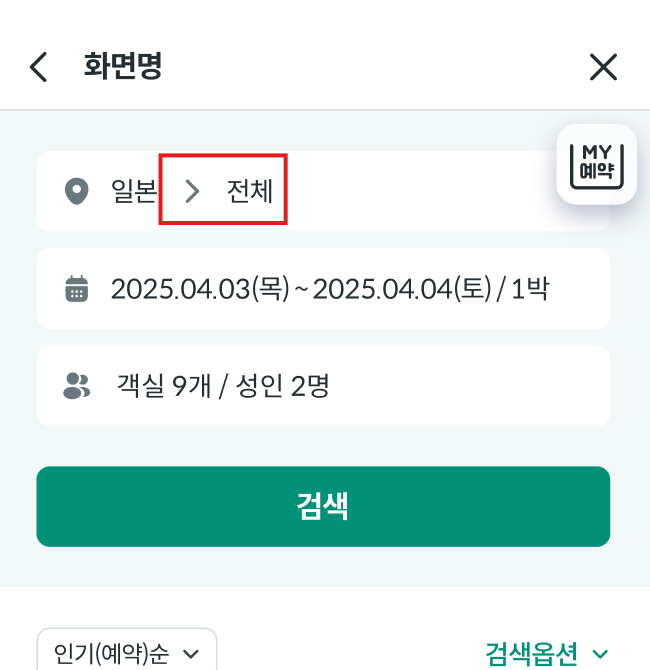Click the 화면명 screen title
Viewport: 650px width, 670px height.
pos(123,67)
